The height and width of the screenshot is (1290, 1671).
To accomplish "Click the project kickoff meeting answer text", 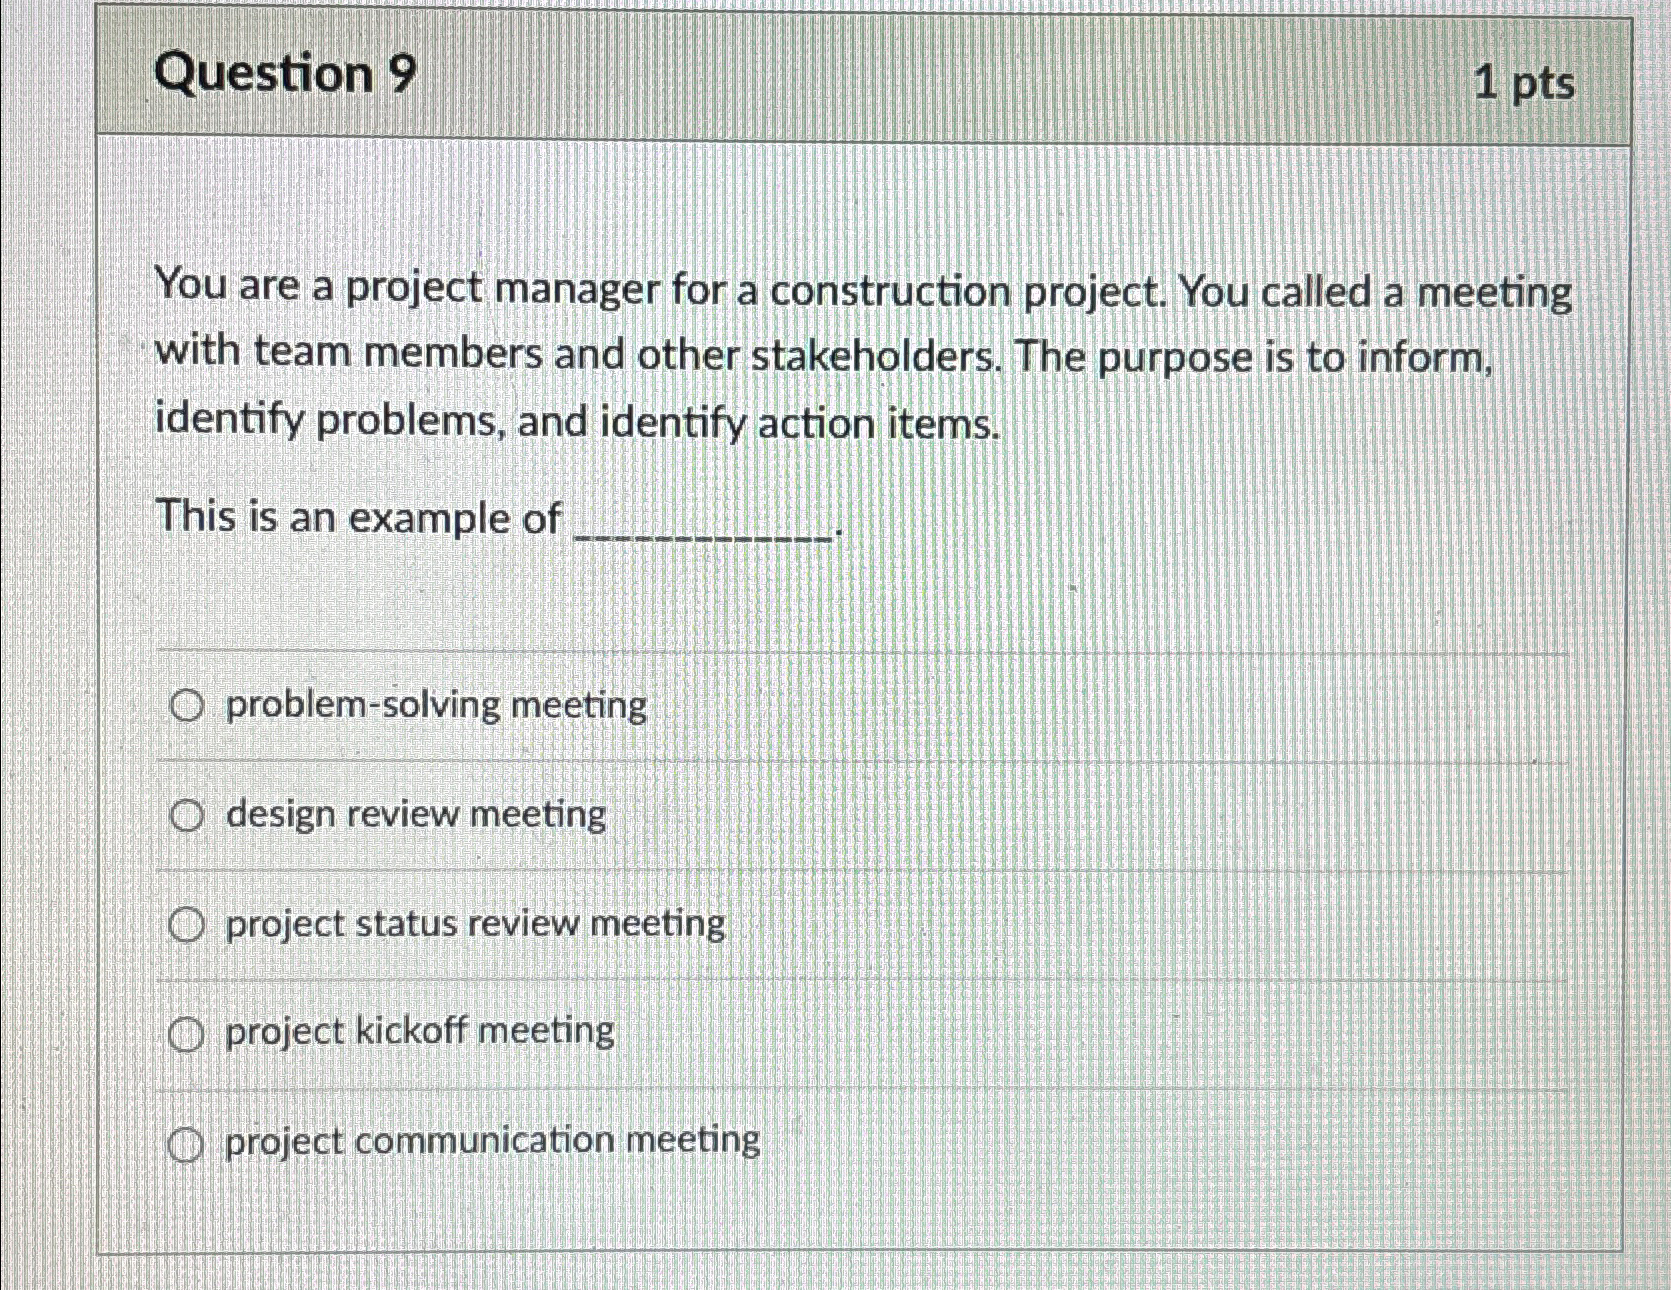I will pyautogui.click(x=419, y=1033).
